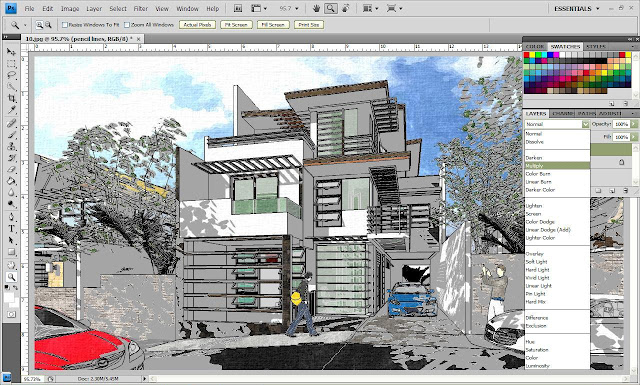
Task: Select the Rectangular Marquee tool
Action: point(11,64)
